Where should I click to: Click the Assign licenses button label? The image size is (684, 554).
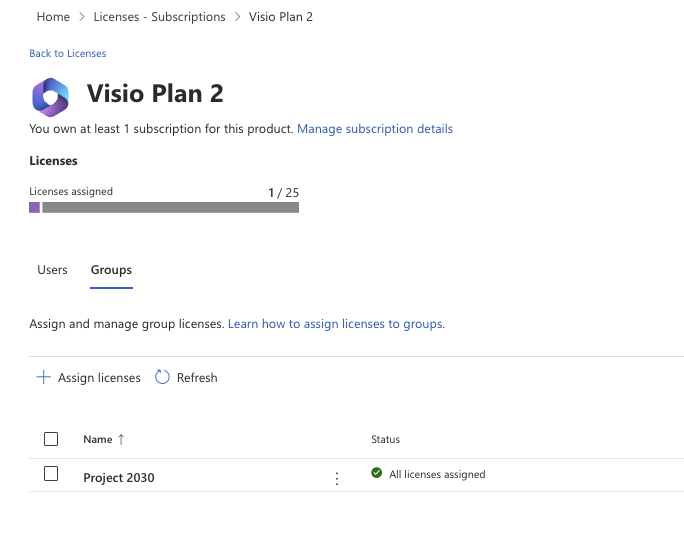[x=99, y=378]
